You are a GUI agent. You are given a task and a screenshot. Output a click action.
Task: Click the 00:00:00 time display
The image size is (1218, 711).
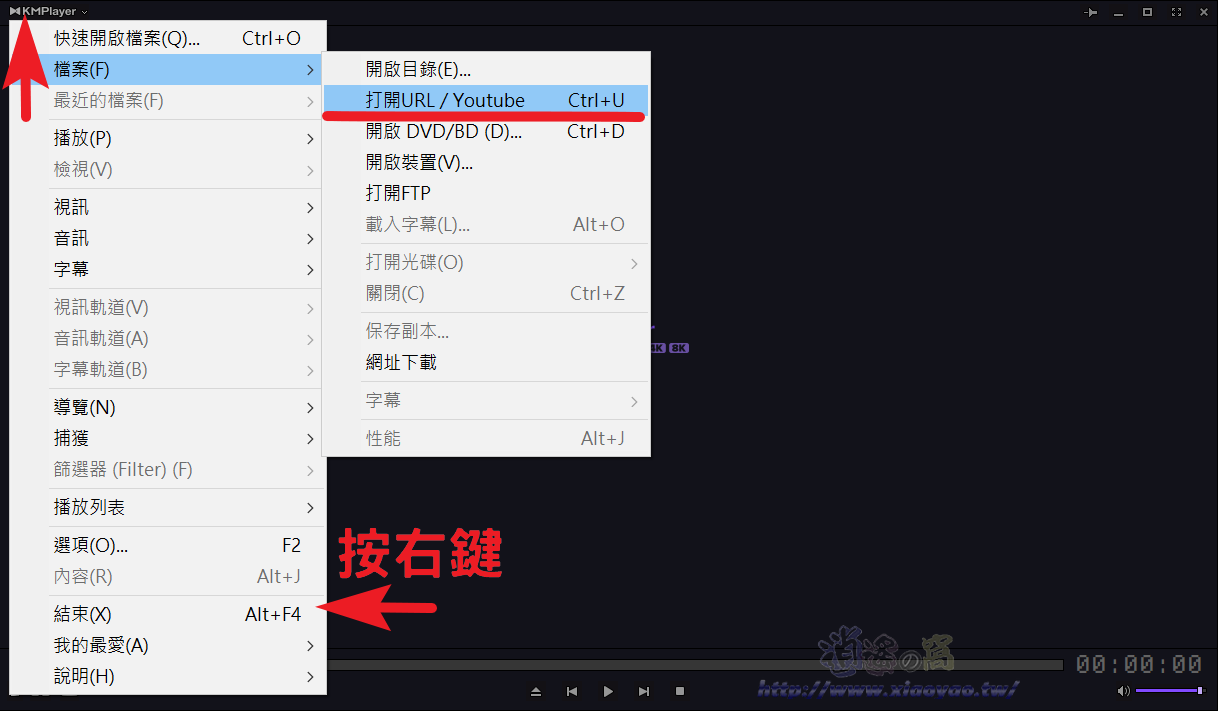(x=1139, y=665)
